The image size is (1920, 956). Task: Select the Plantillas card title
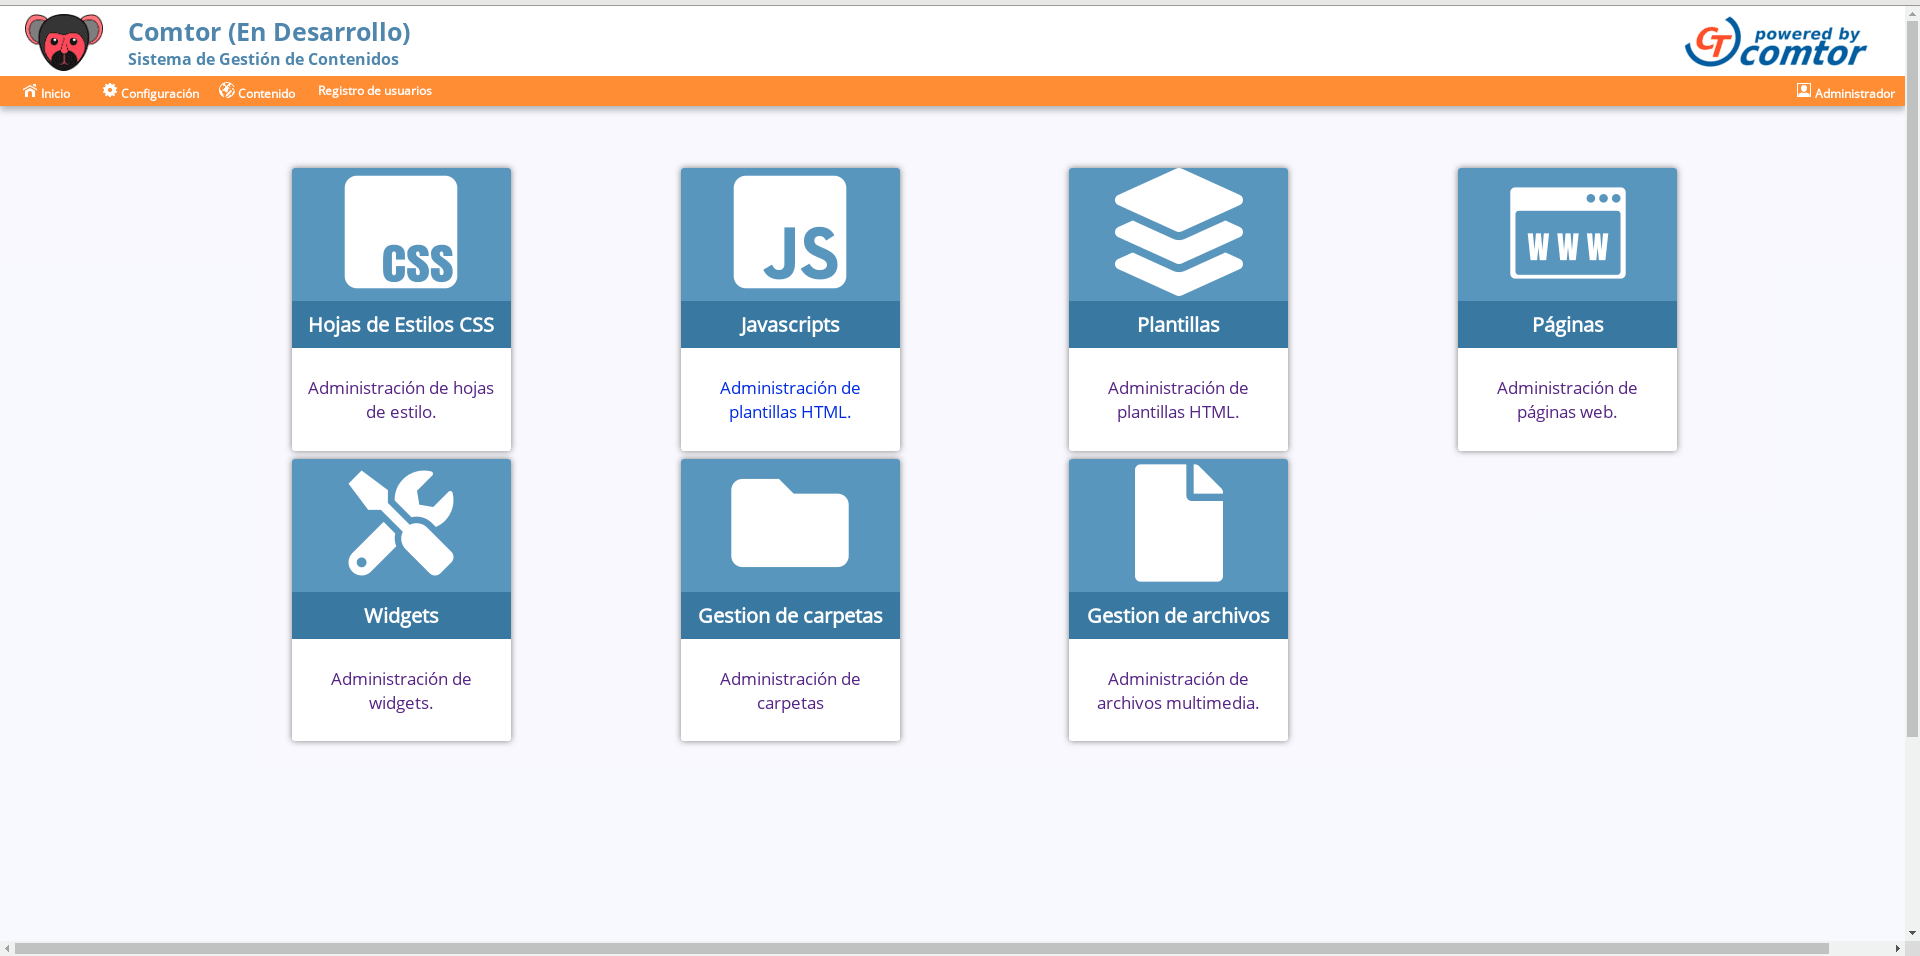pos(1178,325)
